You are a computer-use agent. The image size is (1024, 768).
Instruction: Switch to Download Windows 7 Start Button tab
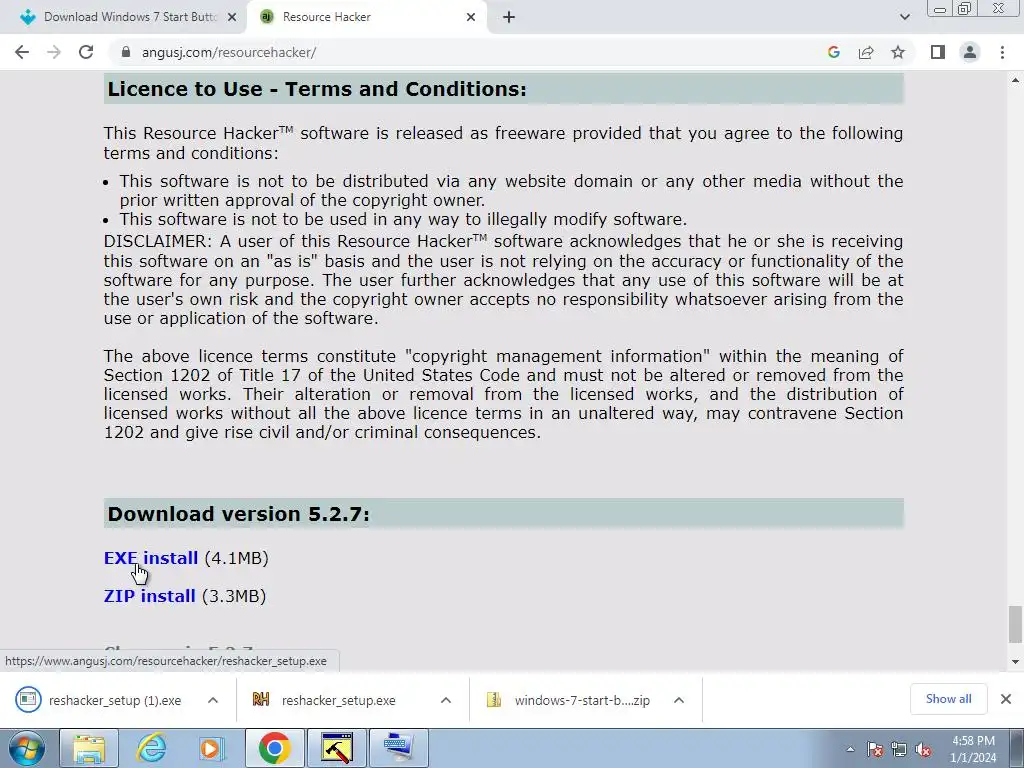[x=123, y=17]
